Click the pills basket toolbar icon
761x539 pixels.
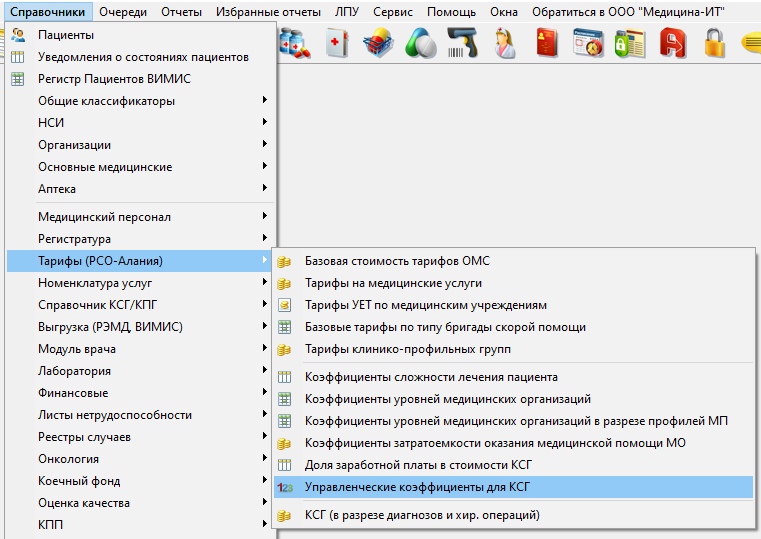pyautogui.click(x=378, y=43)
